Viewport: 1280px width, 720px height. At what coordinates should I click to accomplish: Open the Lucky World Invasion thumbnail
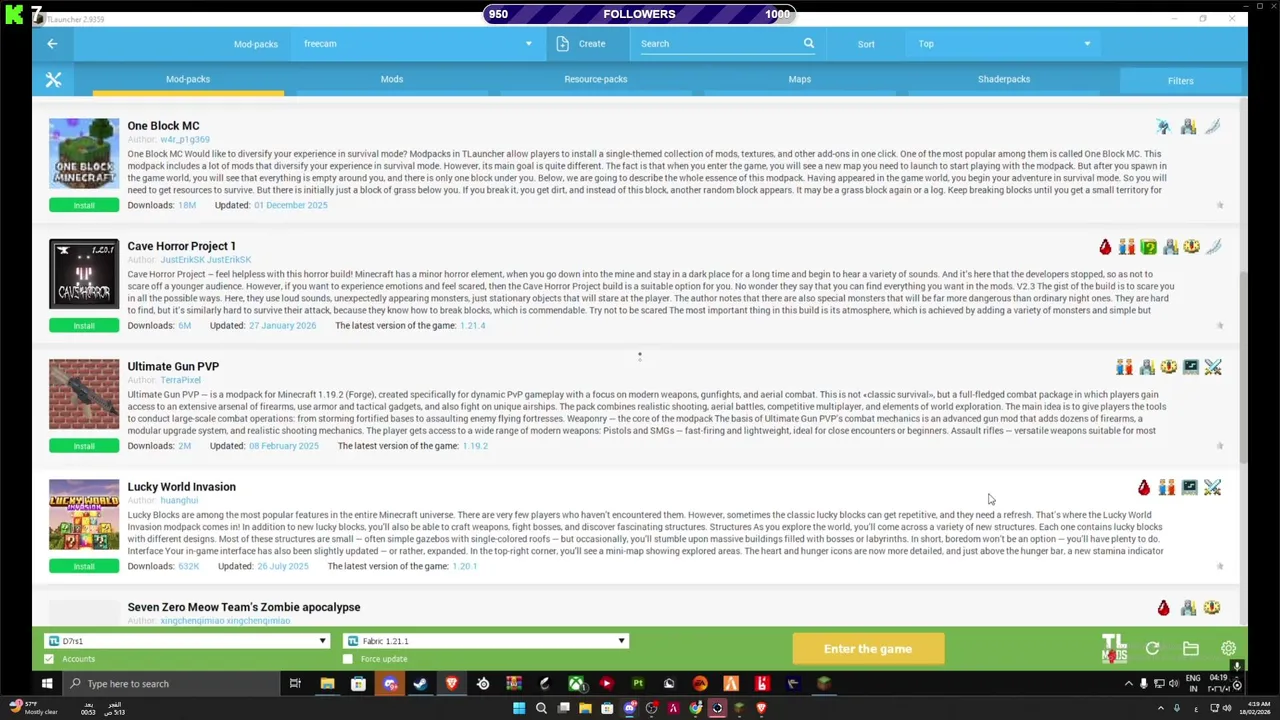point(84,514)
